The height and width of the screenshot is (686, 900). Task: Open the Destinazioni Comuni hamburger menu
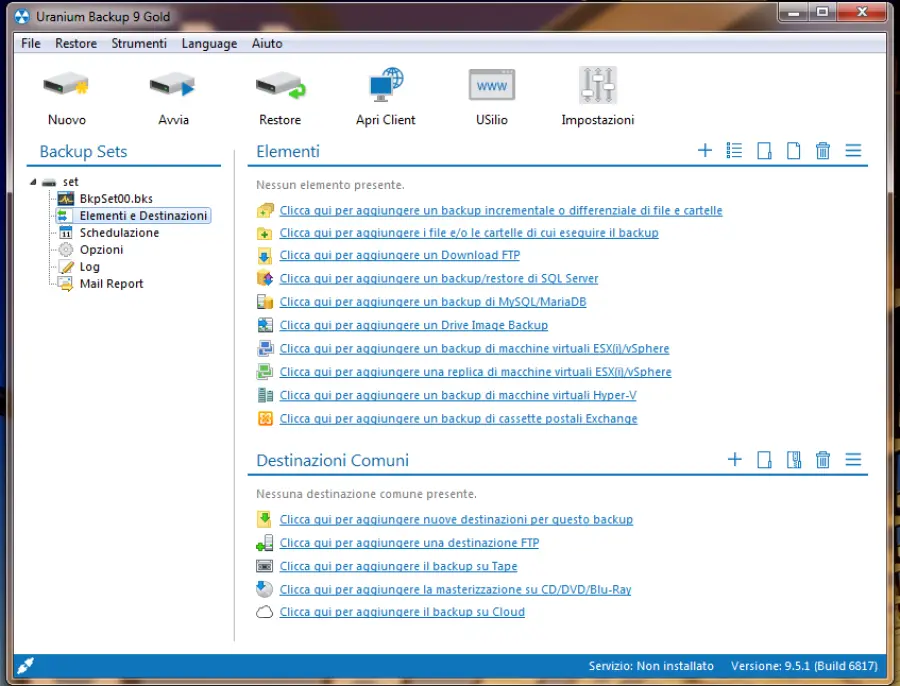(853, 459)
